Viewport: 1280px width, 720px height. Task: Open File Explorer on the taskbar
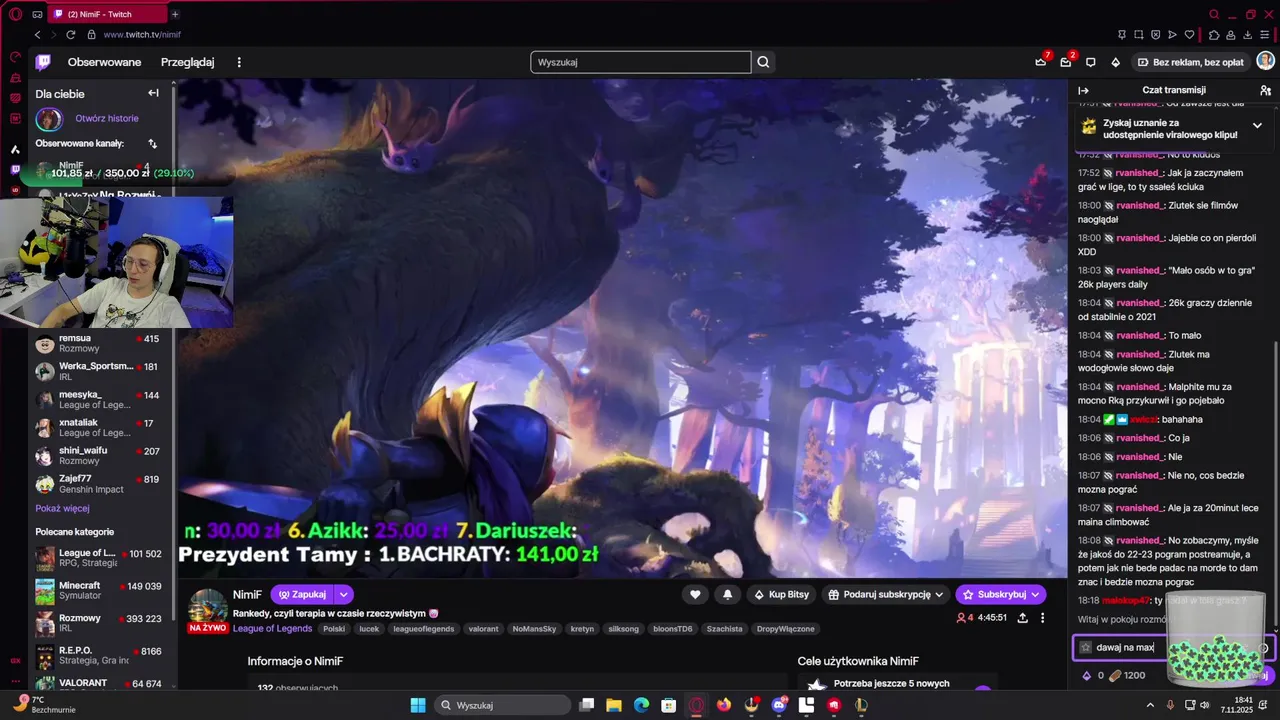[614, 705]
